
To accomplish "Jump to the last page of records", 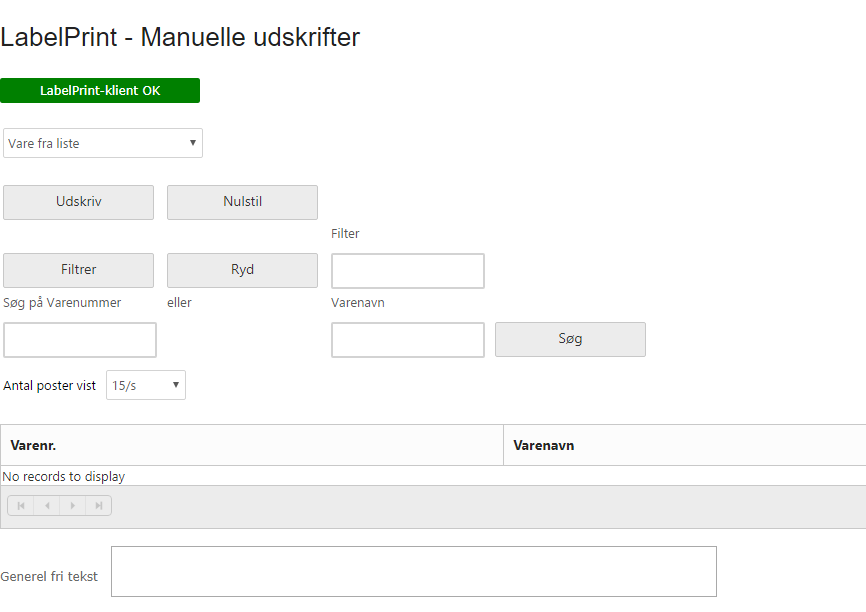I will 98,505.
